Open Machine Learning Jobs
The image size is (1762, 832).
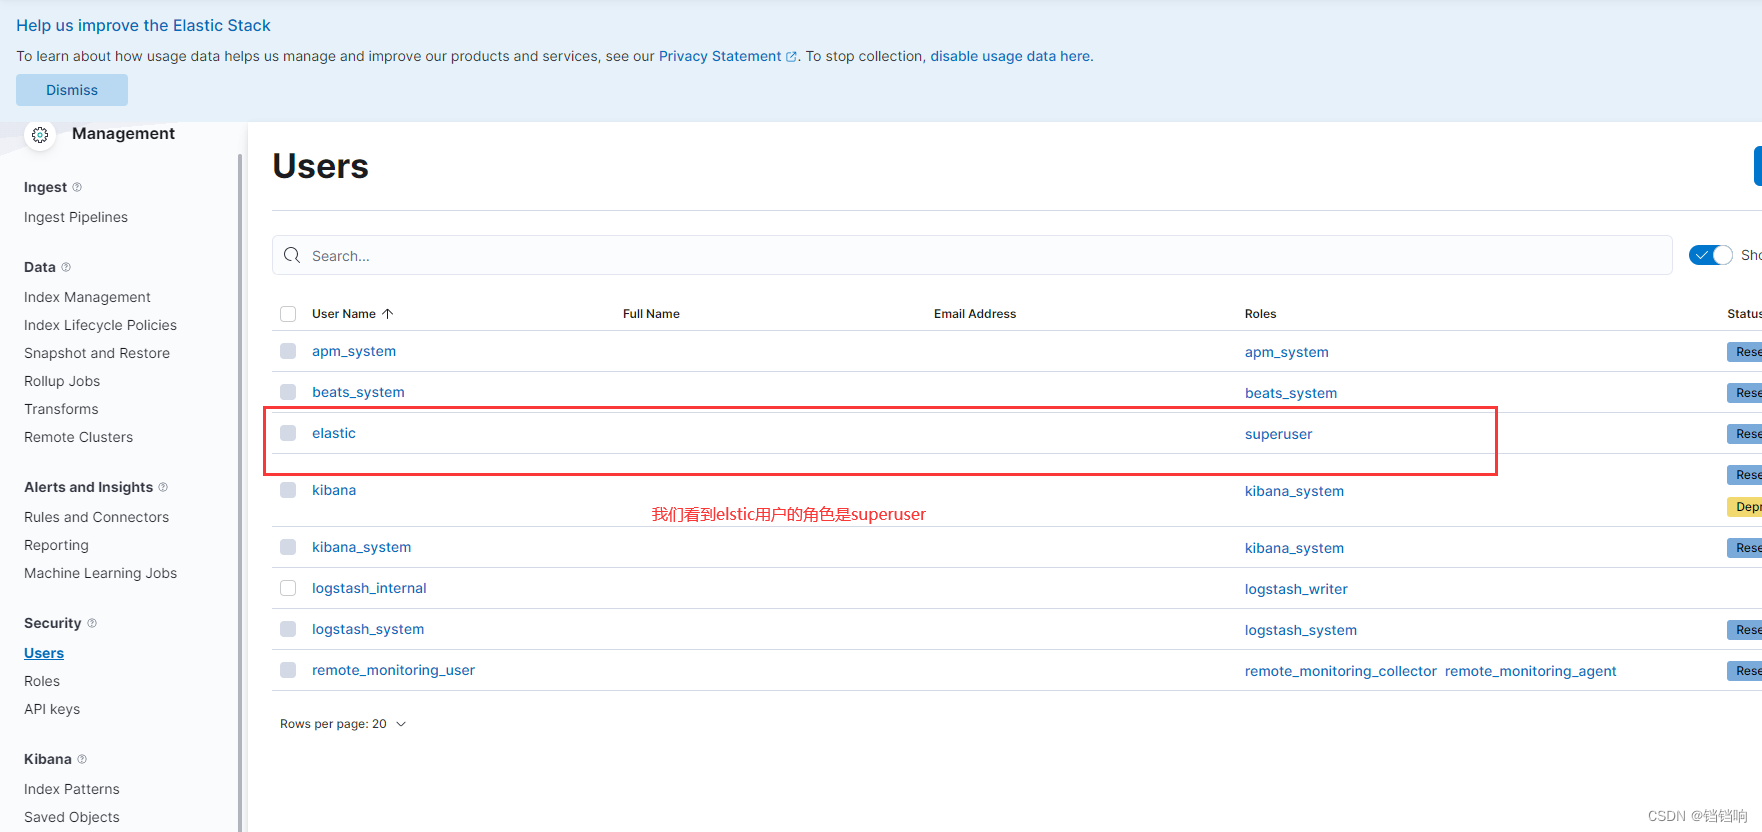click(x=100, y=573)
